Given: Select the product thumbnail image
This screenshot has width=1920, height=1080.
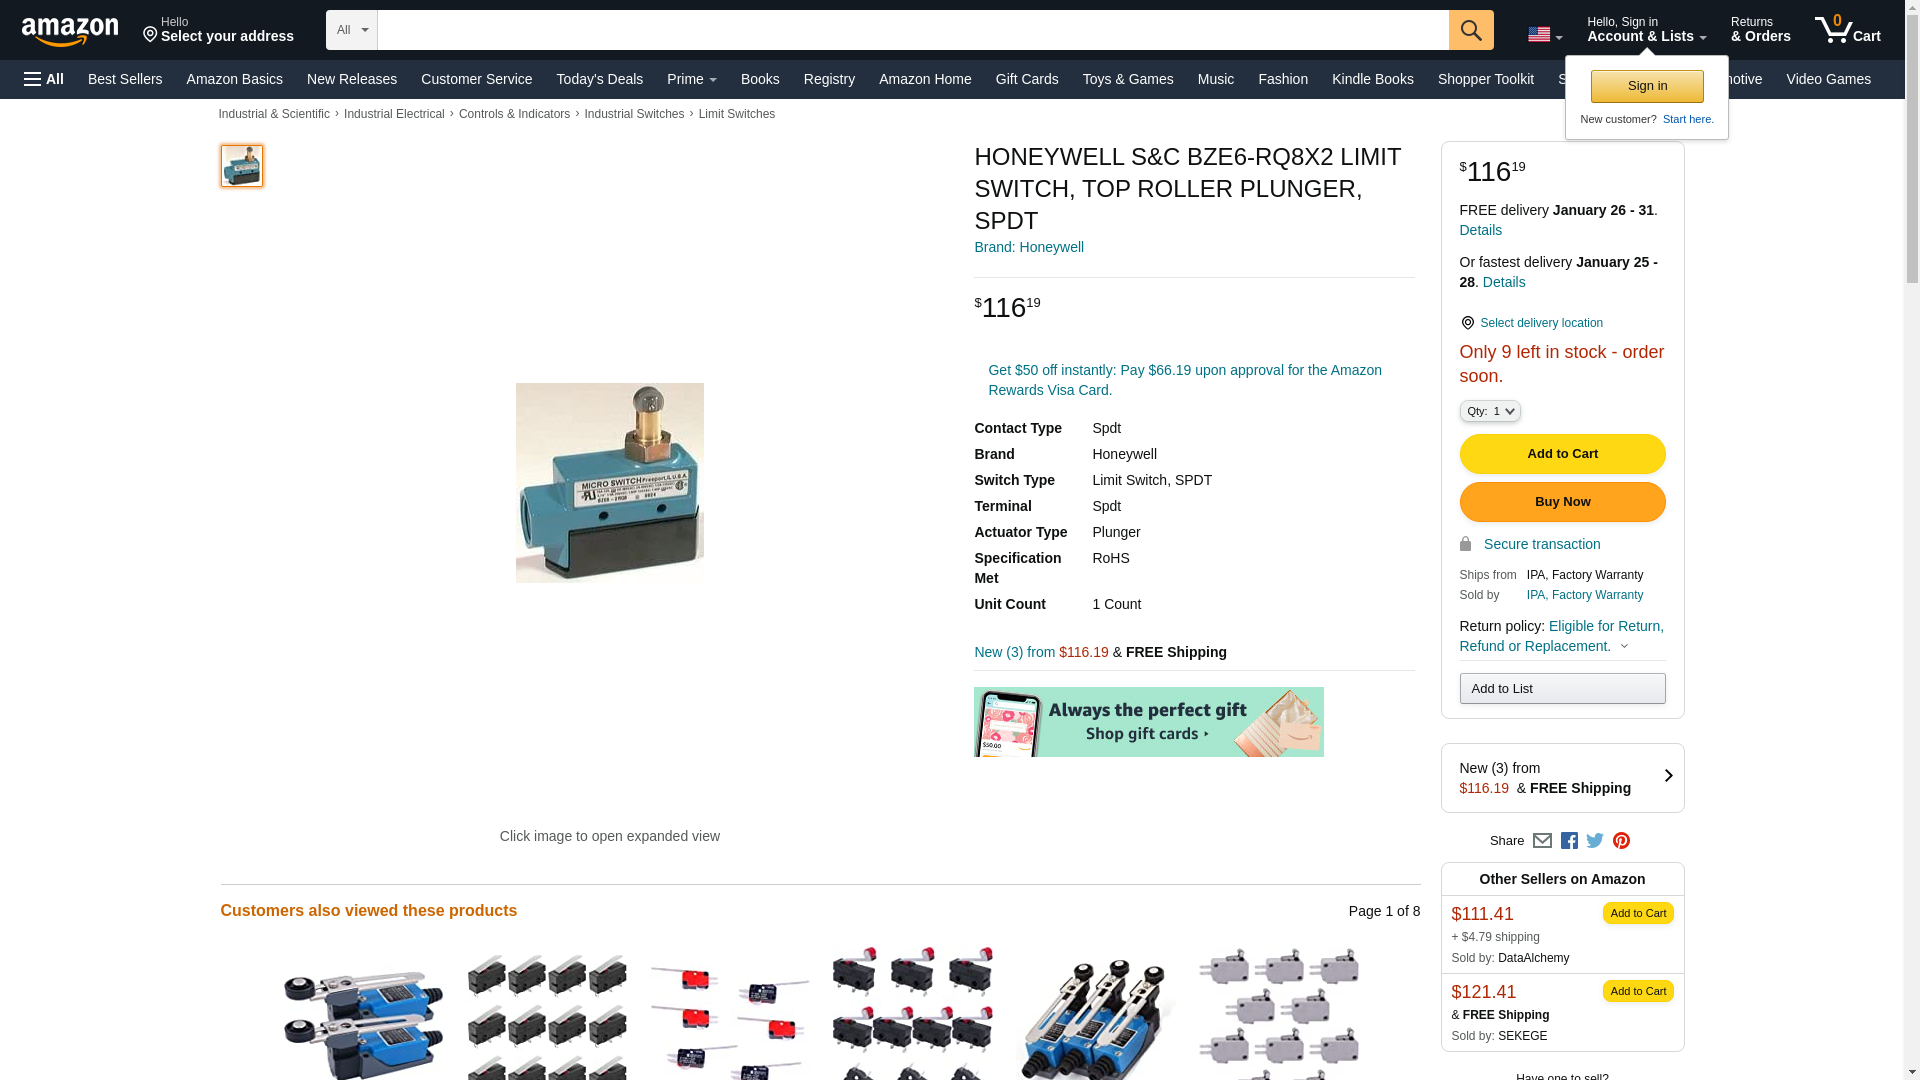Looking at the screenshot, I should click(242, 166).
